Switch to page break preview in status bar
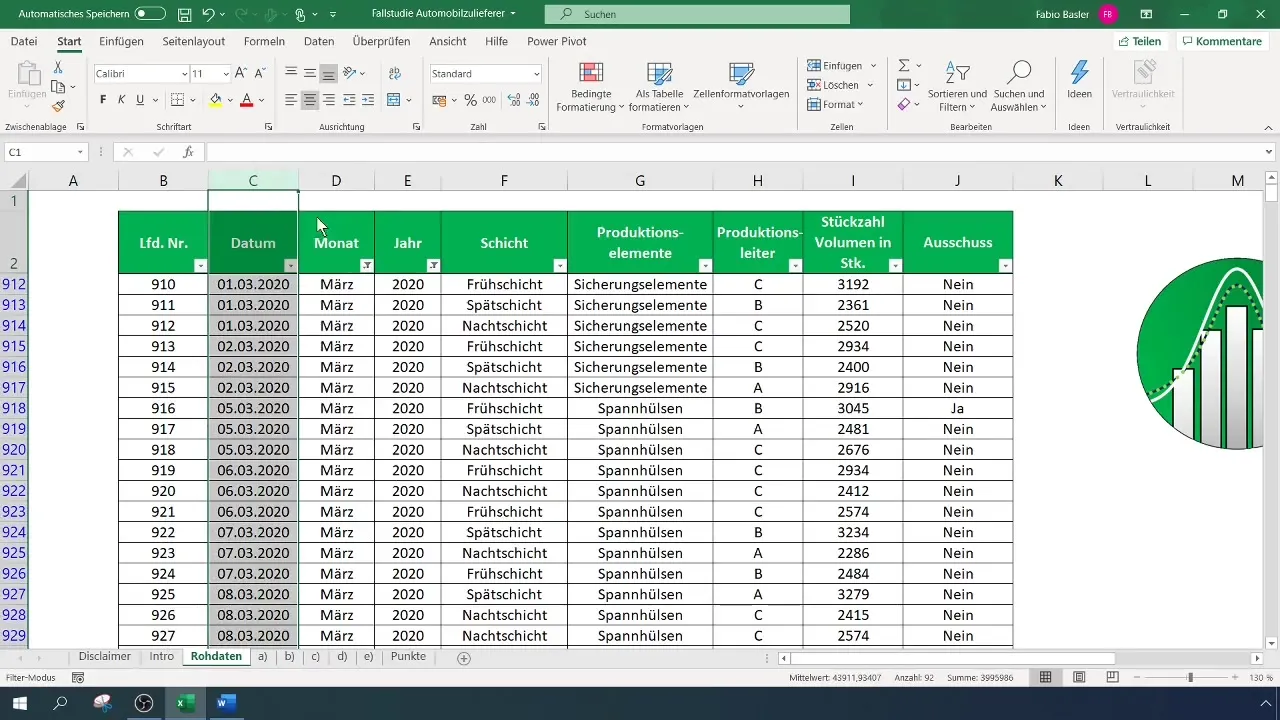 pyautogui.click(x=1113, y=677)
